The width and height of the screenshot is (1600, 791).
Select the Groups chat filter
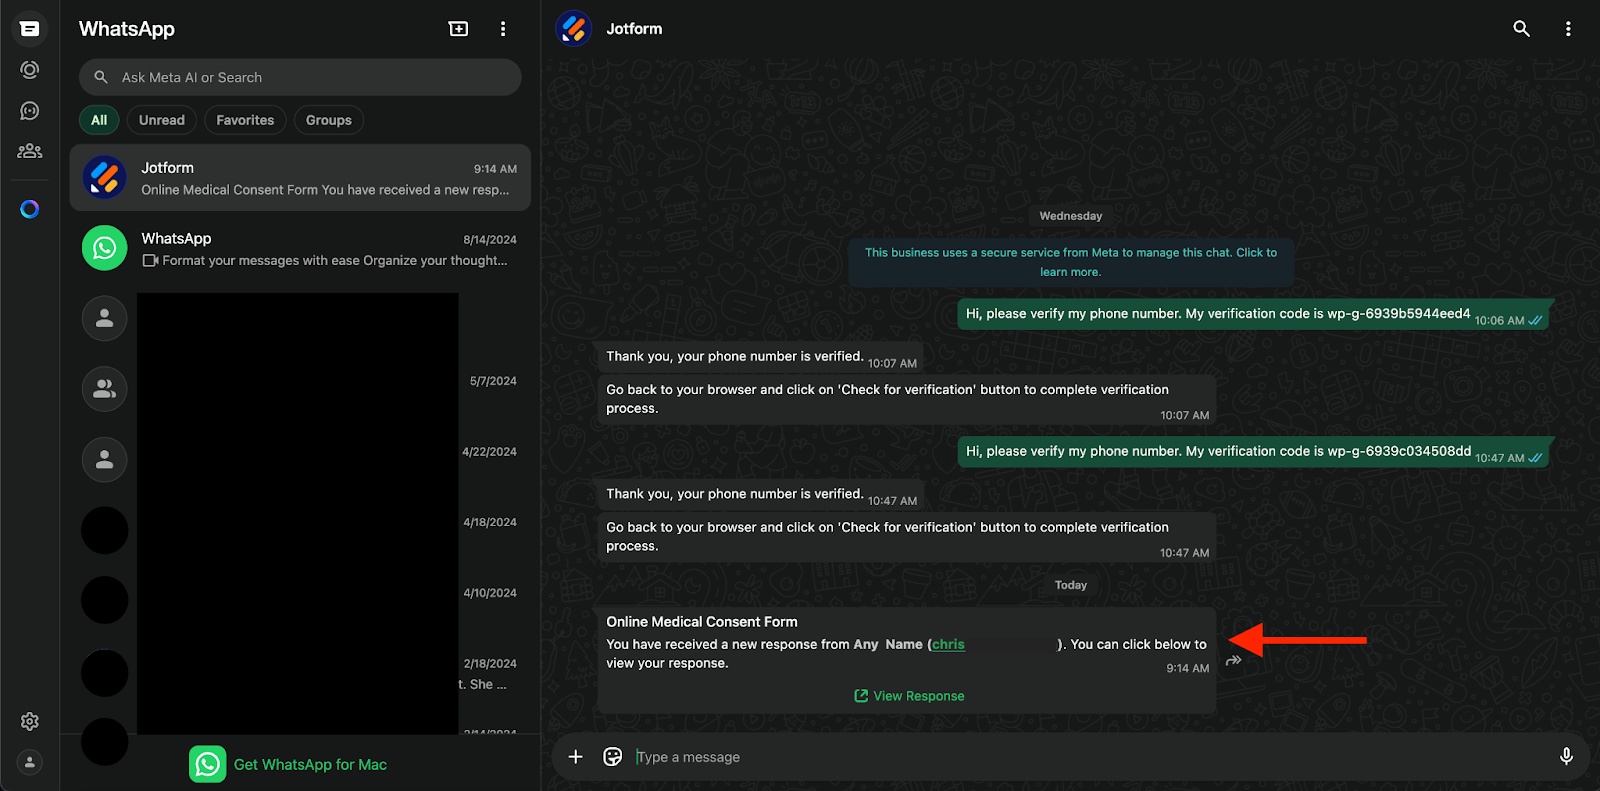pyautogui.click(x=329, y=120)
